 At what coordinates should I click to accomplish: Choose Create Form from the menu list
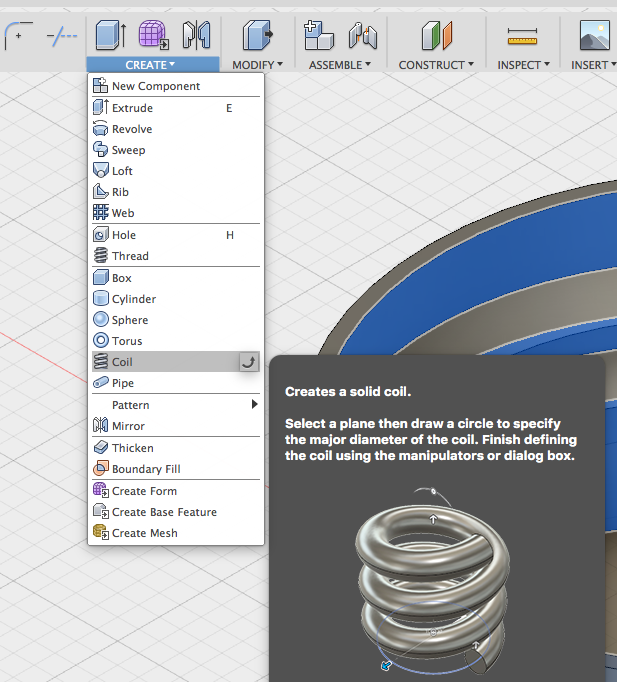[176, 491]
